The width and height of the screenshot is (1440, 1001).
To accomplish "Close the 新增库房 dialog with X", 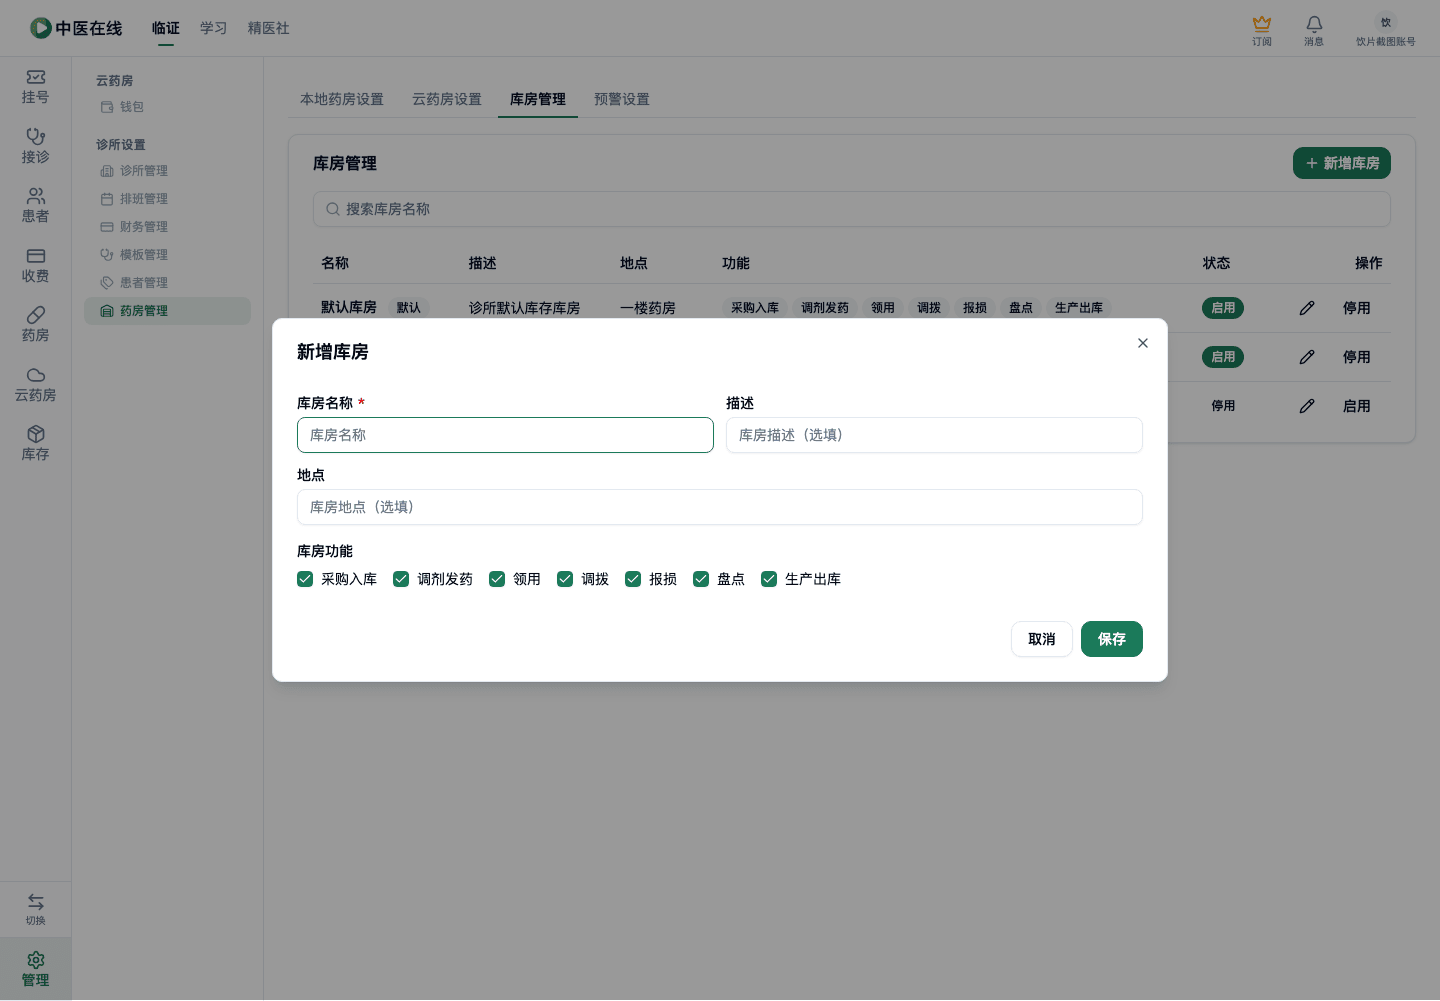I will (1143, 343).
